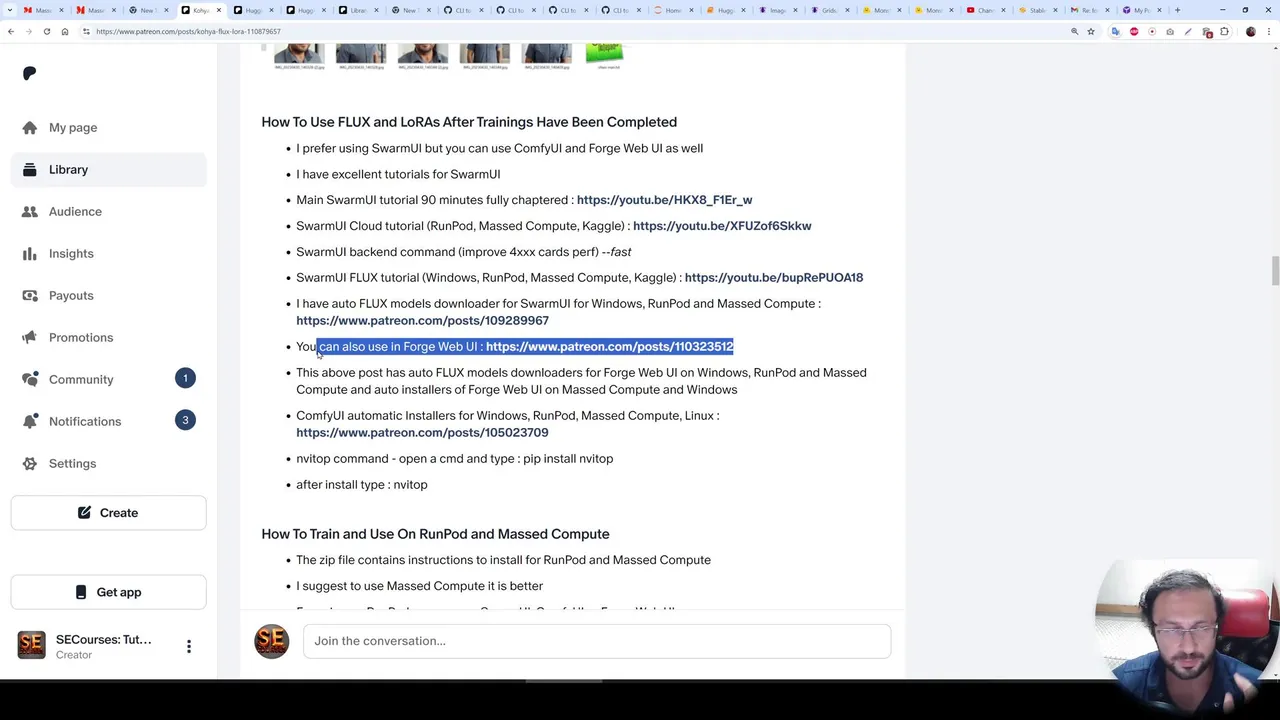This screenshot has width=1280, height=720.
Task: Click the zoom magnifier icon in address bar
Action: [x=1074, y=31]
